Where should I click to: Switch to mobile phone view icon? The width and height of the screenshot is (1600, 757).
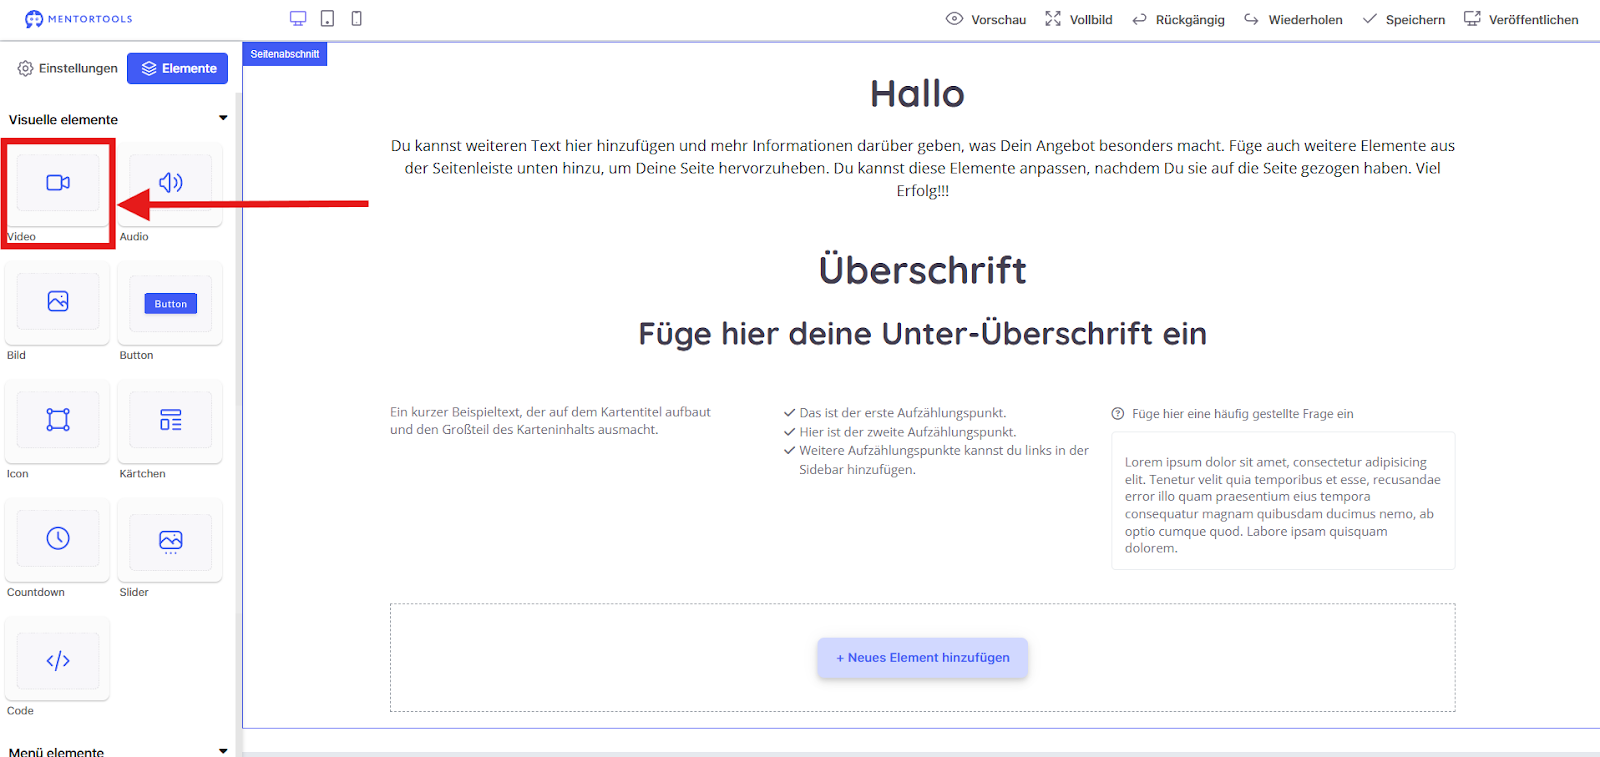[x=356, y=19]
